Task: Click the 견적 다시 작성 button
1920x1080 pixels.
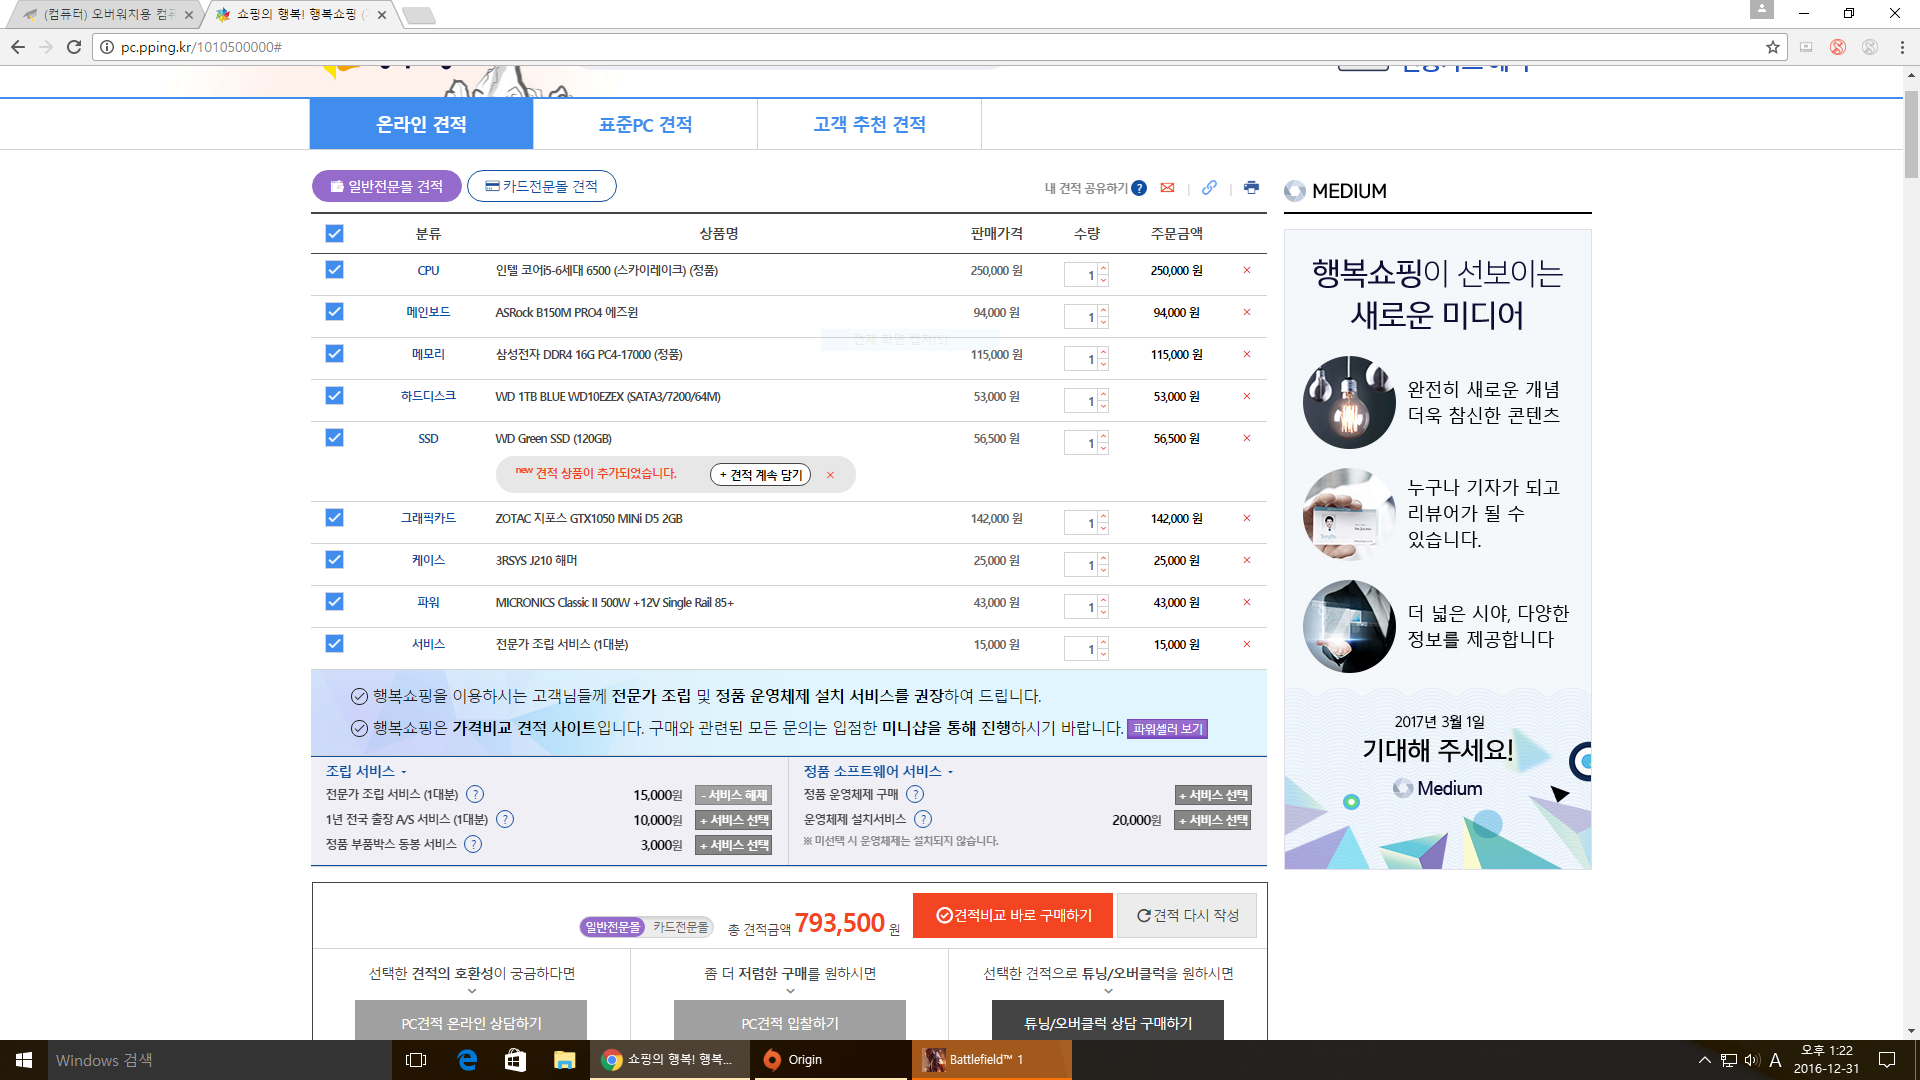Action: pos(1187,915)
